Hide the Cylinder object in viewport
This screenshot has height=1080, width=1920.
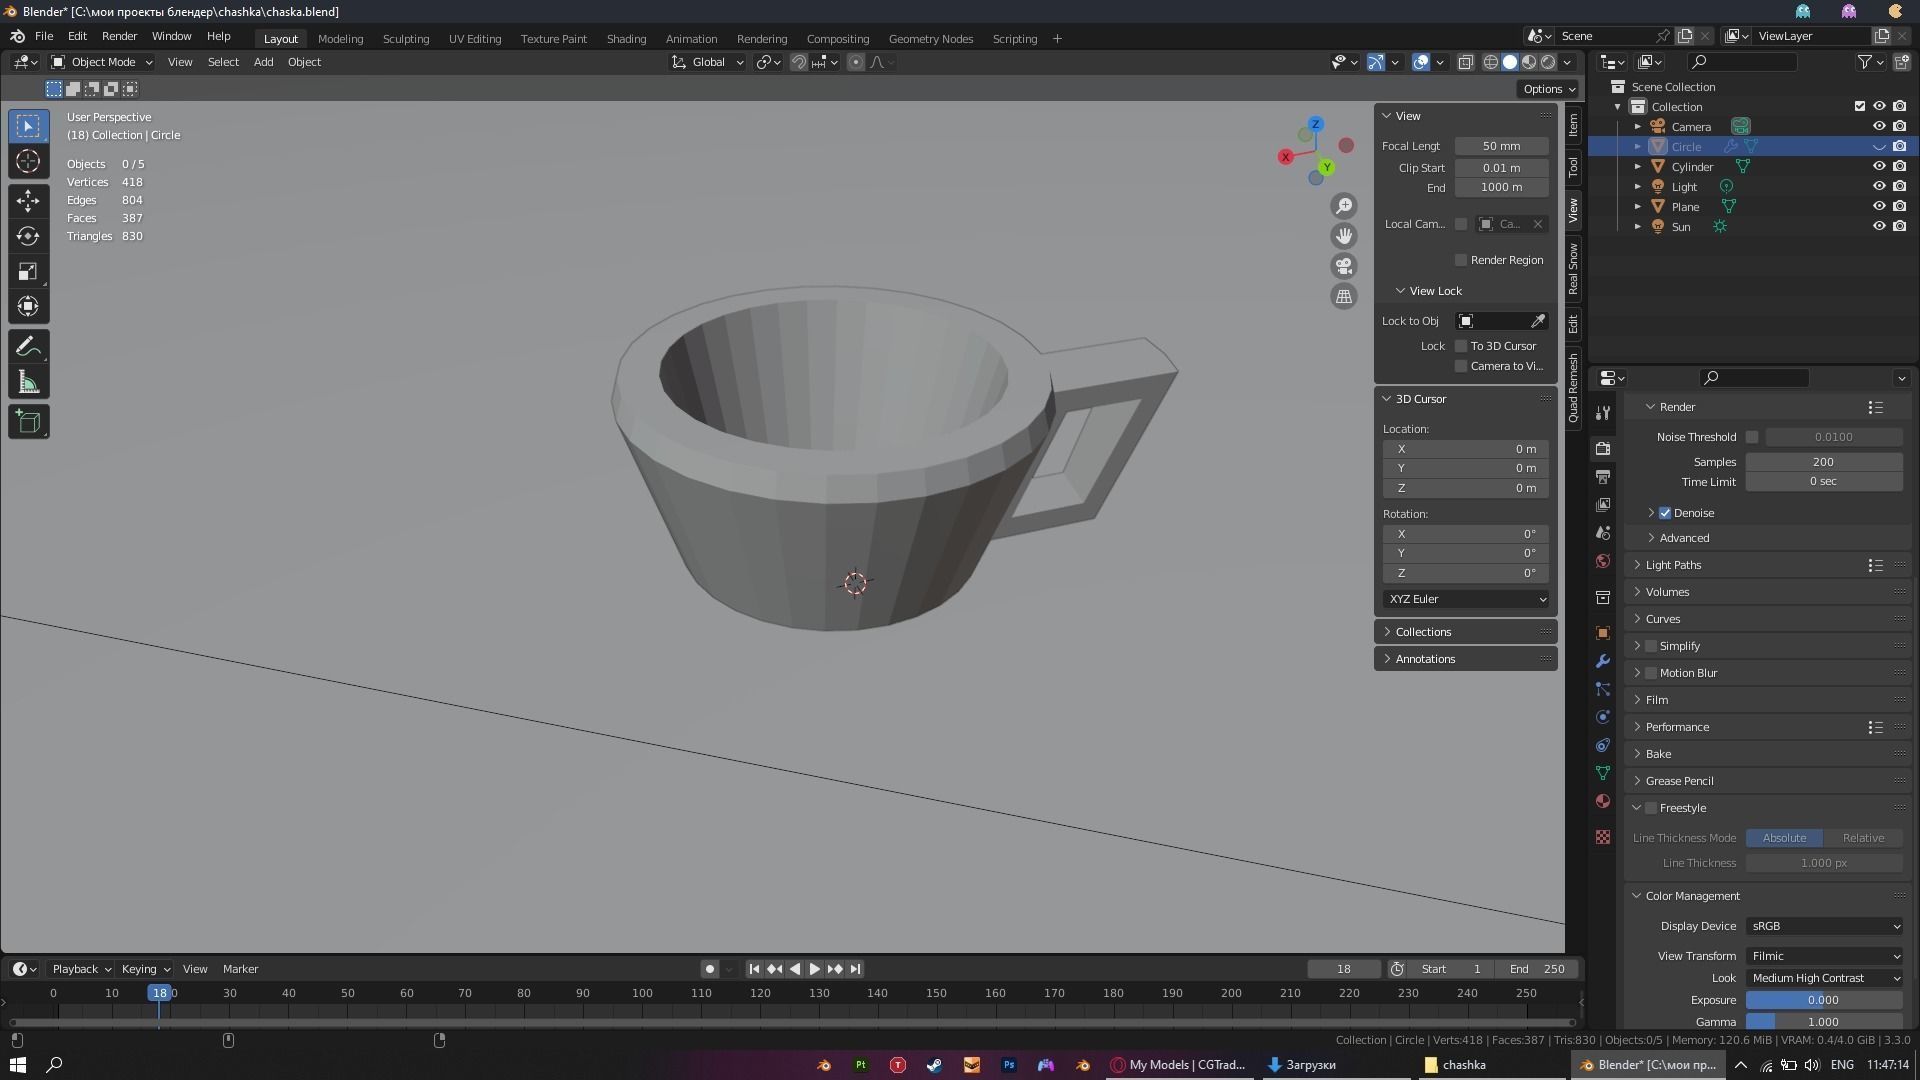1879,167
